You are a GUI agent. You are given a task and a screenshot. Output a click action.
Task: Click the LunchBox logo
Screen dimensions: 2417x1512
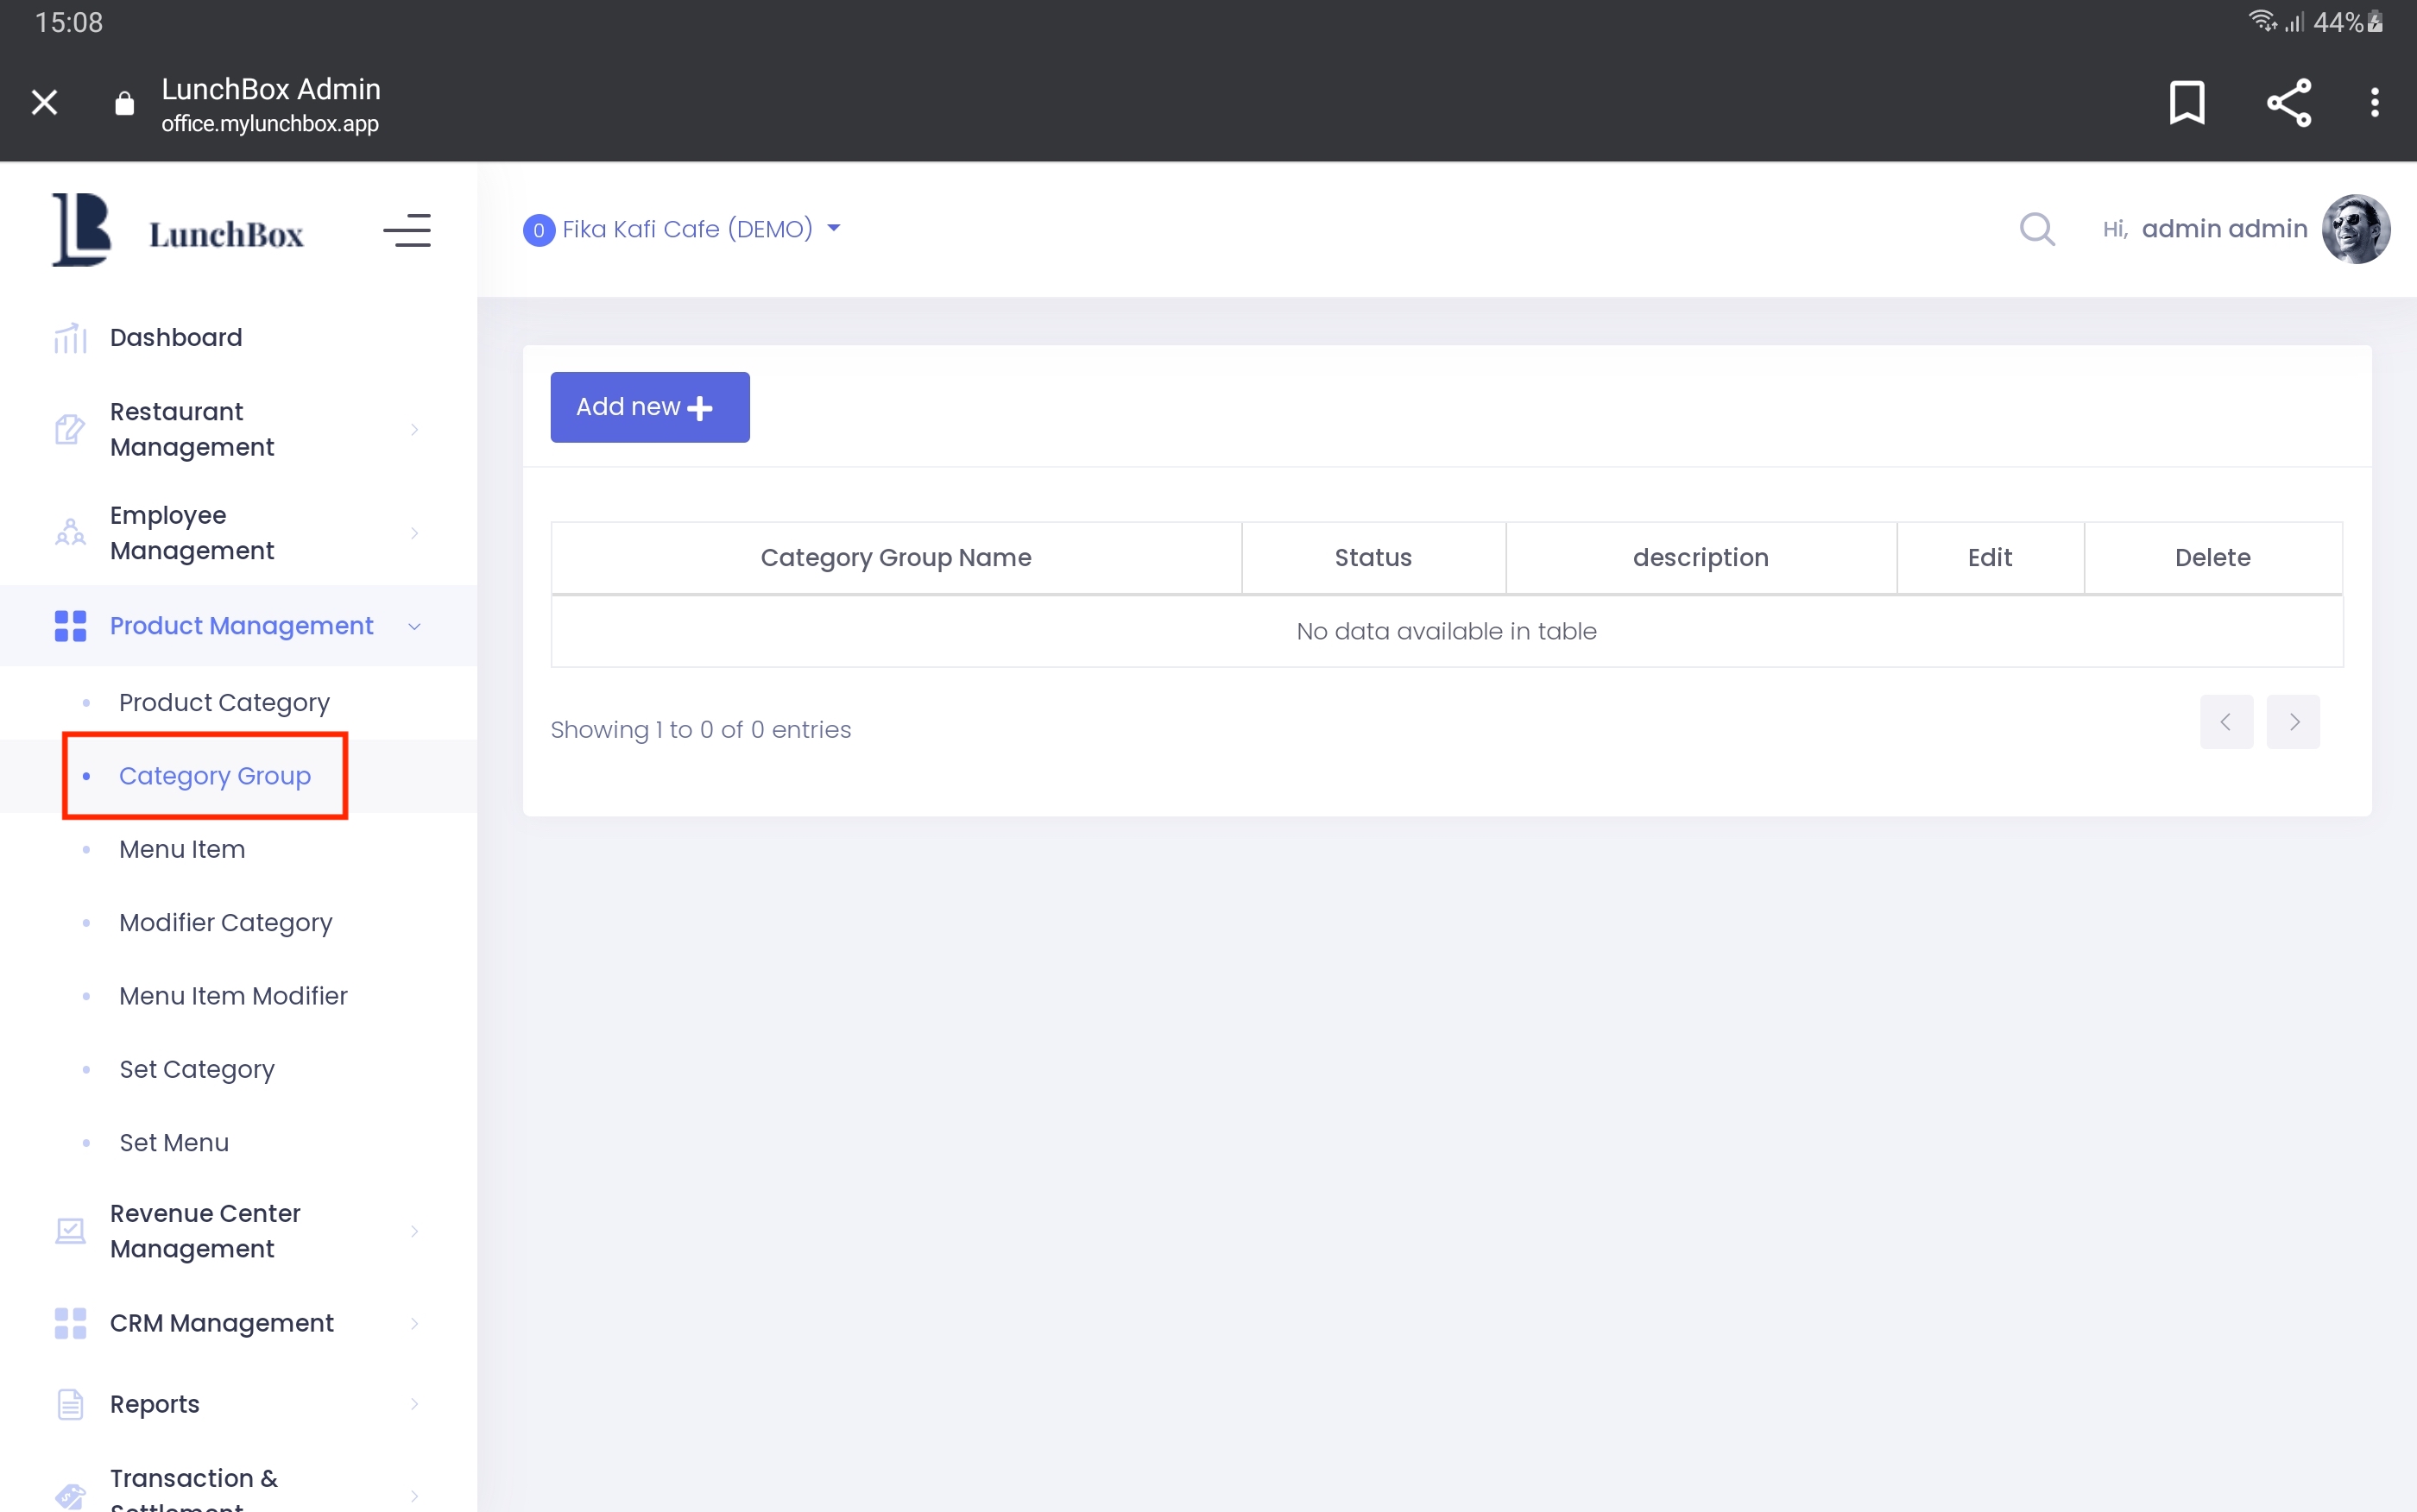[x=178, y=230]
